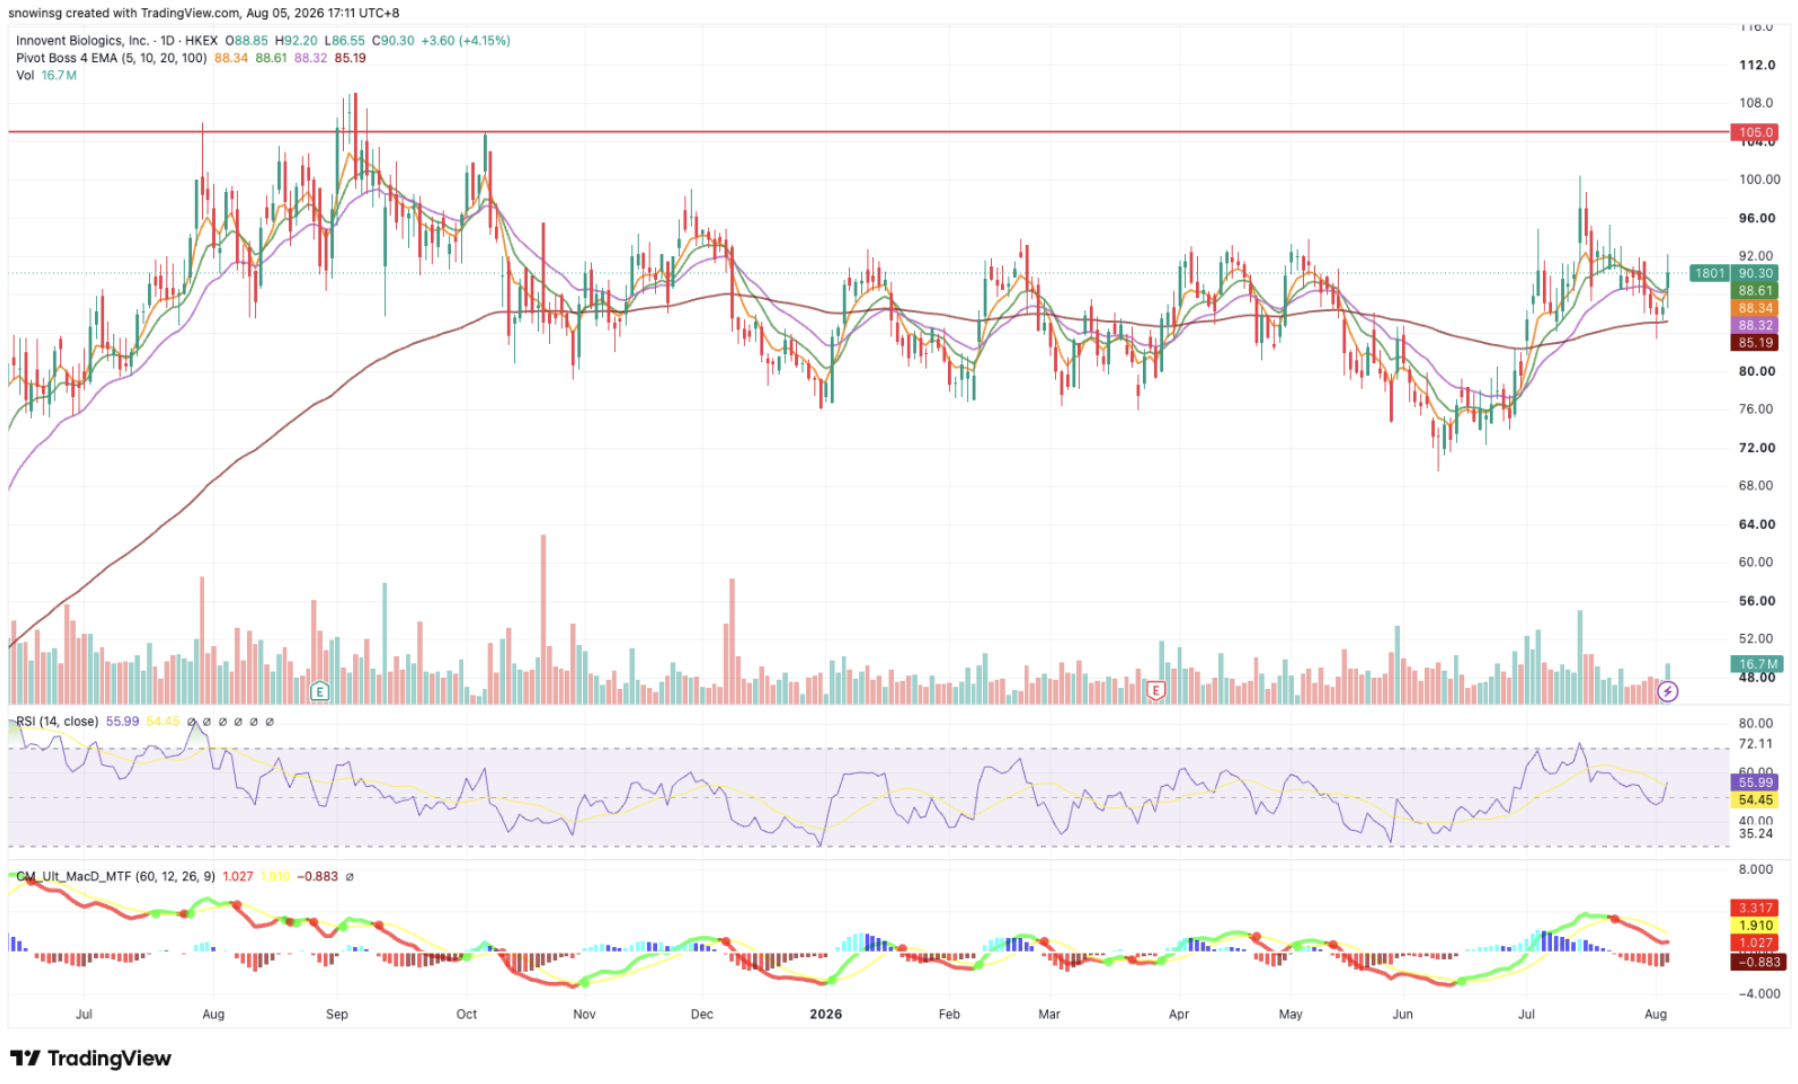Click the dark red 85.19 label on the price scale
The width and height of the screenshot is (1798, 1084).
pos(1755,343)
